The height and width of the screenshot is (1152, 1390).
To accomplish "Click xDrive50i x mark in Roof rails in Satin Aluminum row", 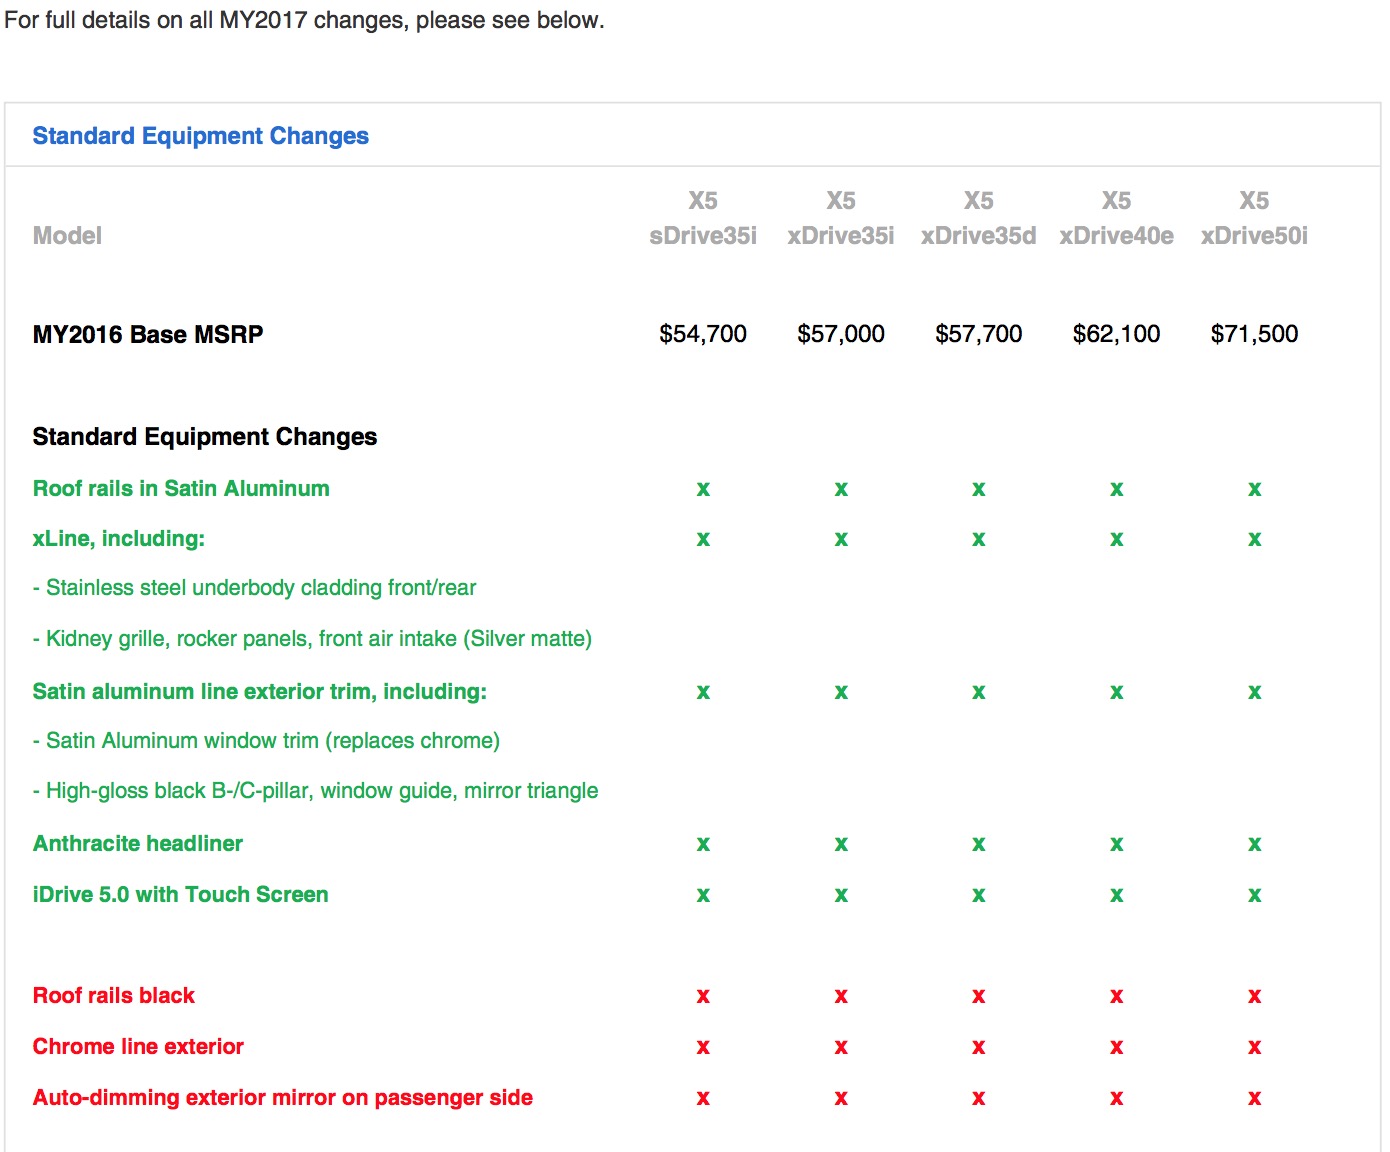I will 1255,489.
